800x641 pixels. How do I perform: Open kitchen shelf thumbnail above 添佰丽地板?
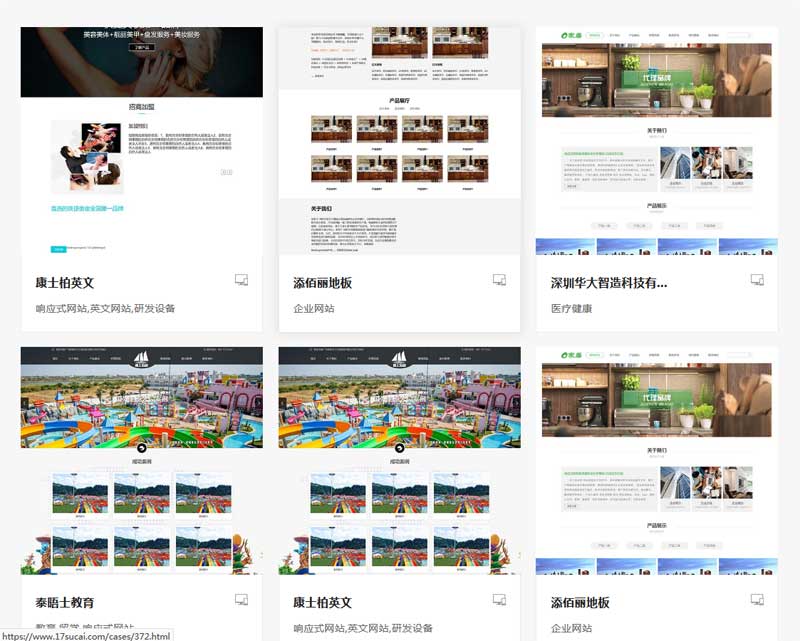coord(657,460)
